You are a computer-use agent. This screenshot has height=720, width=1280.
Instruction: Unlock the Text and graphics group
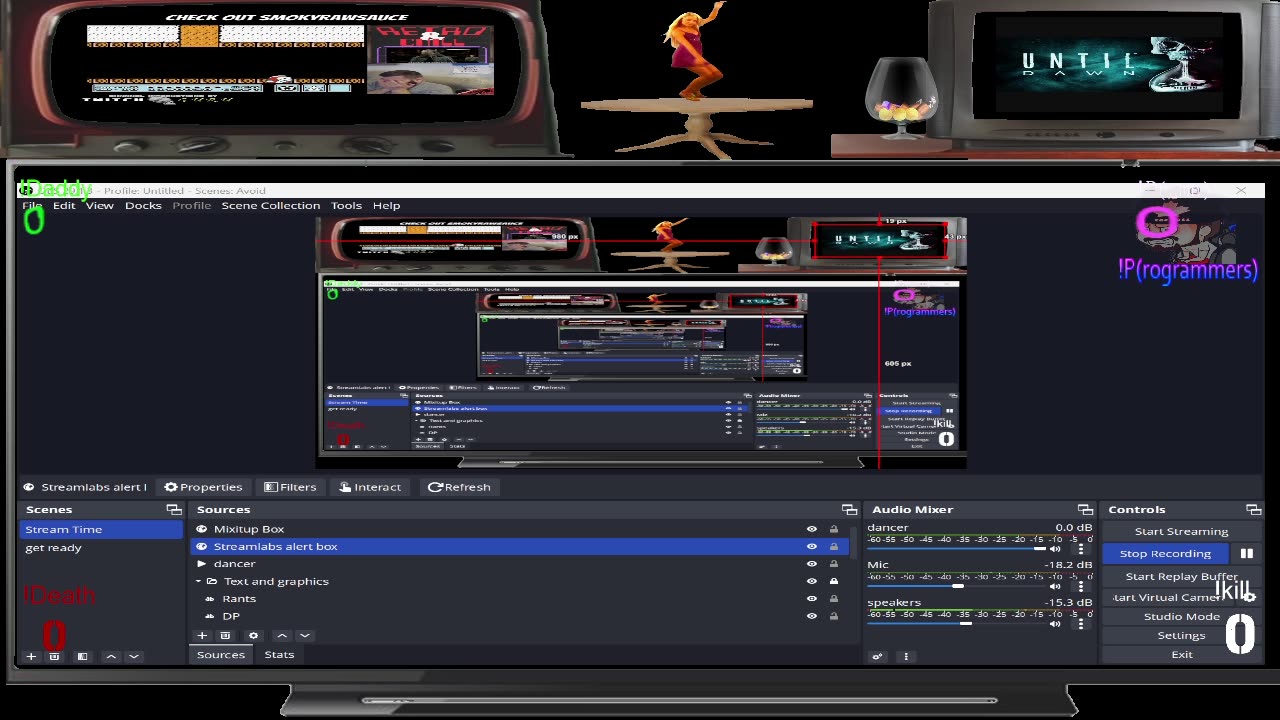pos(834,581)
